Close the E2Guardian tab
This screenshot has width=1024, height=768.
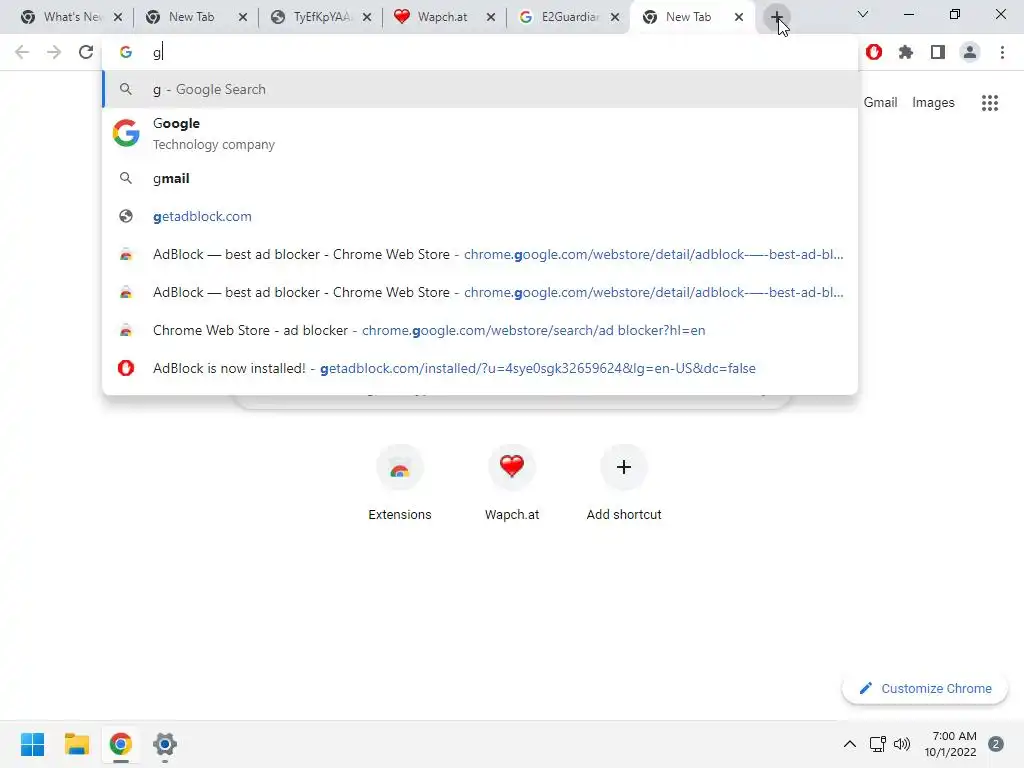pyautogui.click(x=615, y=17)
